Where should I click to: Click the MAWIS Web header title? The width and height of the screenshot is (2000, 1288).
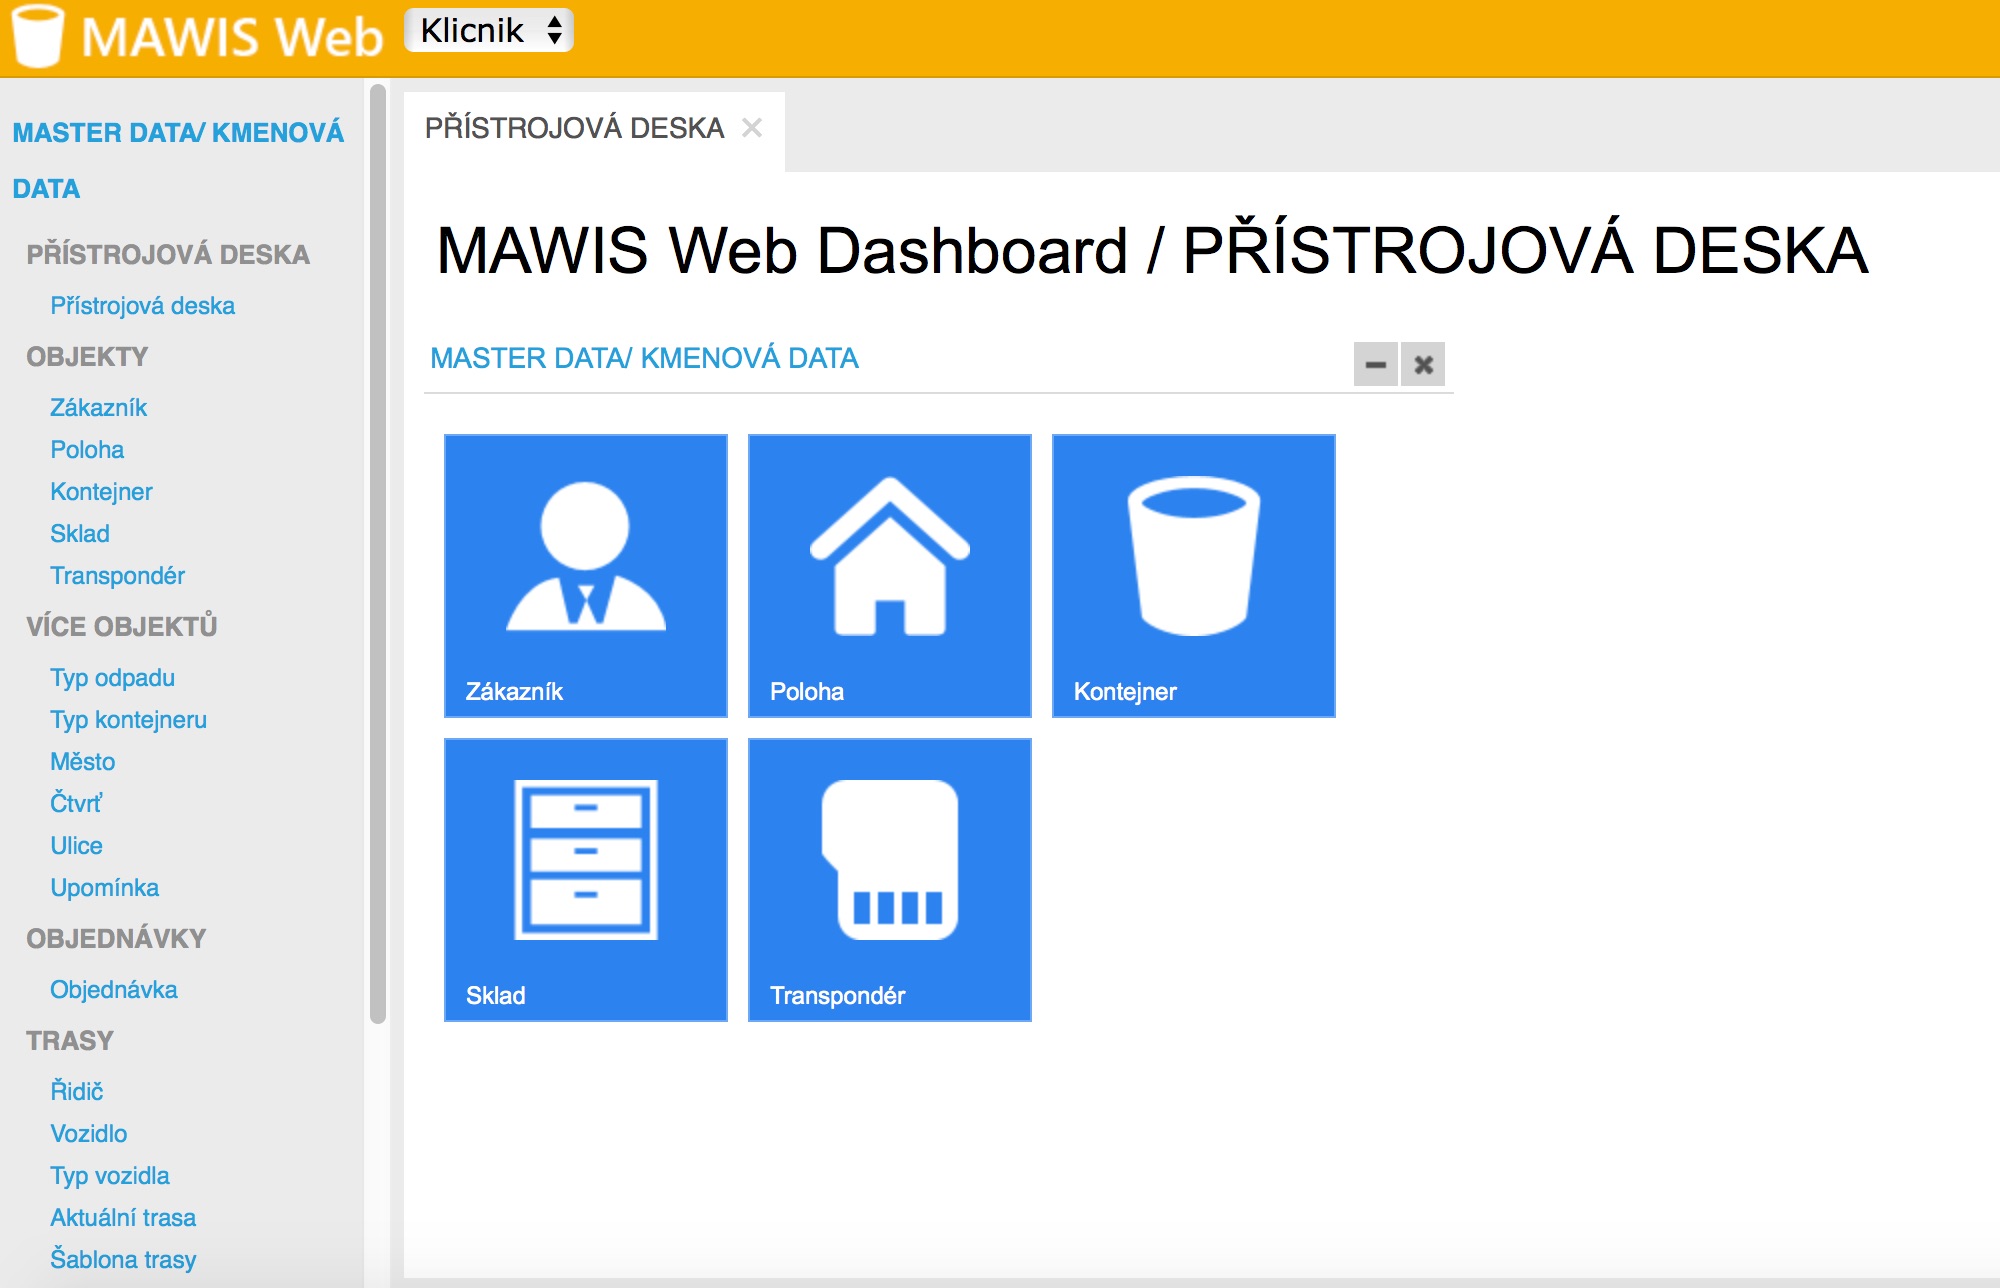[x=232, y=37]
